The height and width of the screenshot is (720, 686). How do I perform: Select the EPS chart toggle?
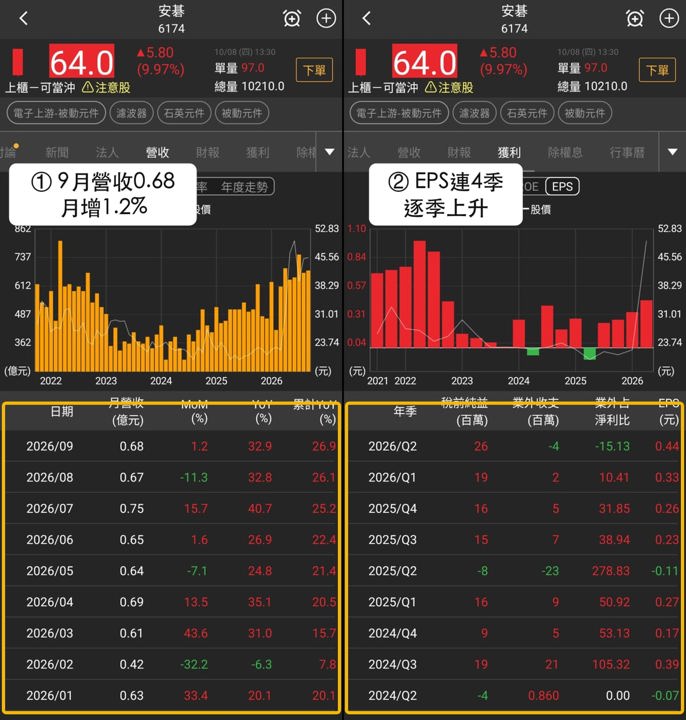(x=562, y=186)
